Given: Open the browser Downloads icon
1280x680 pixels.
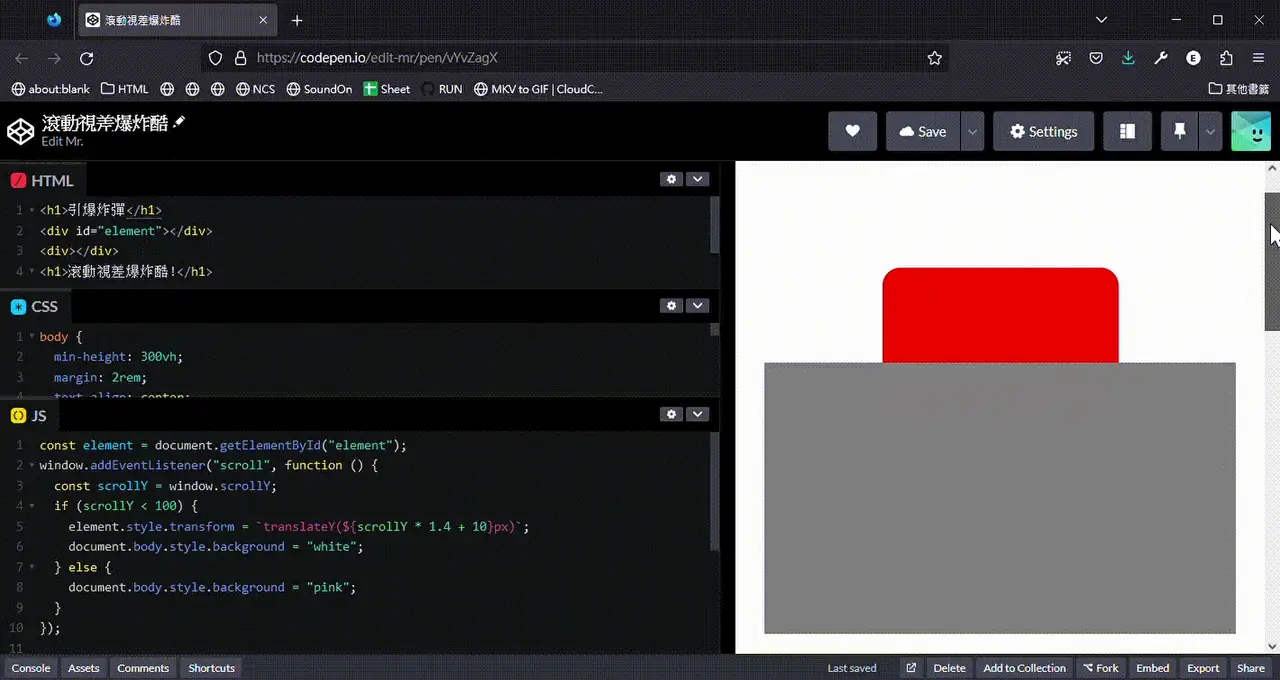Looking at the screenshot, I should [x=1128, y=59].
